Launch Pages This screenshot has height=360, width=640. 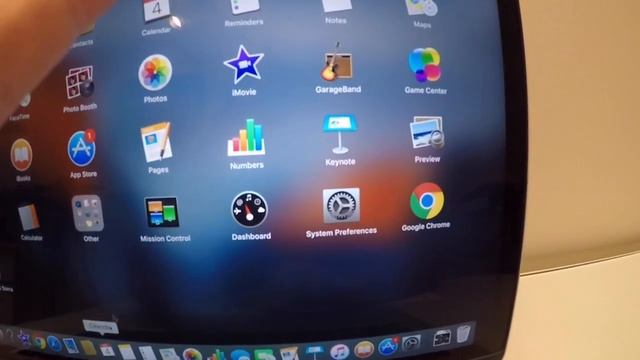pos(156,142)
